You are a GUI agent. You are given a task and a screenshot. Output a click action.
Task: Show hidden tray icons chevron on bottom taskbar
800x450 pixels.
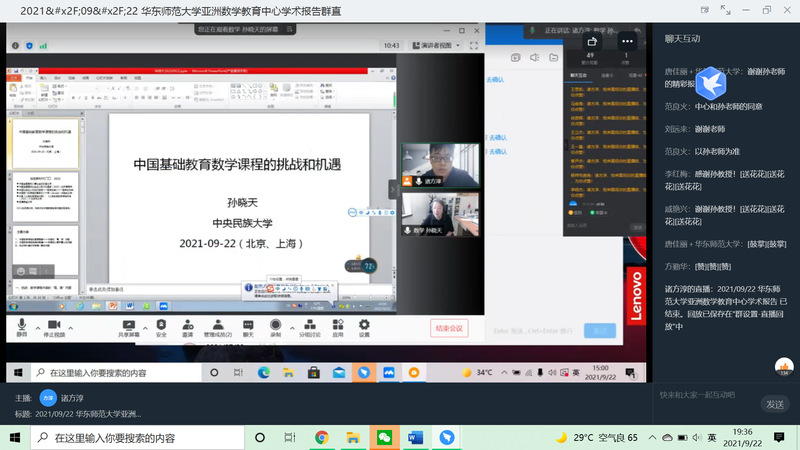(652, 437)
